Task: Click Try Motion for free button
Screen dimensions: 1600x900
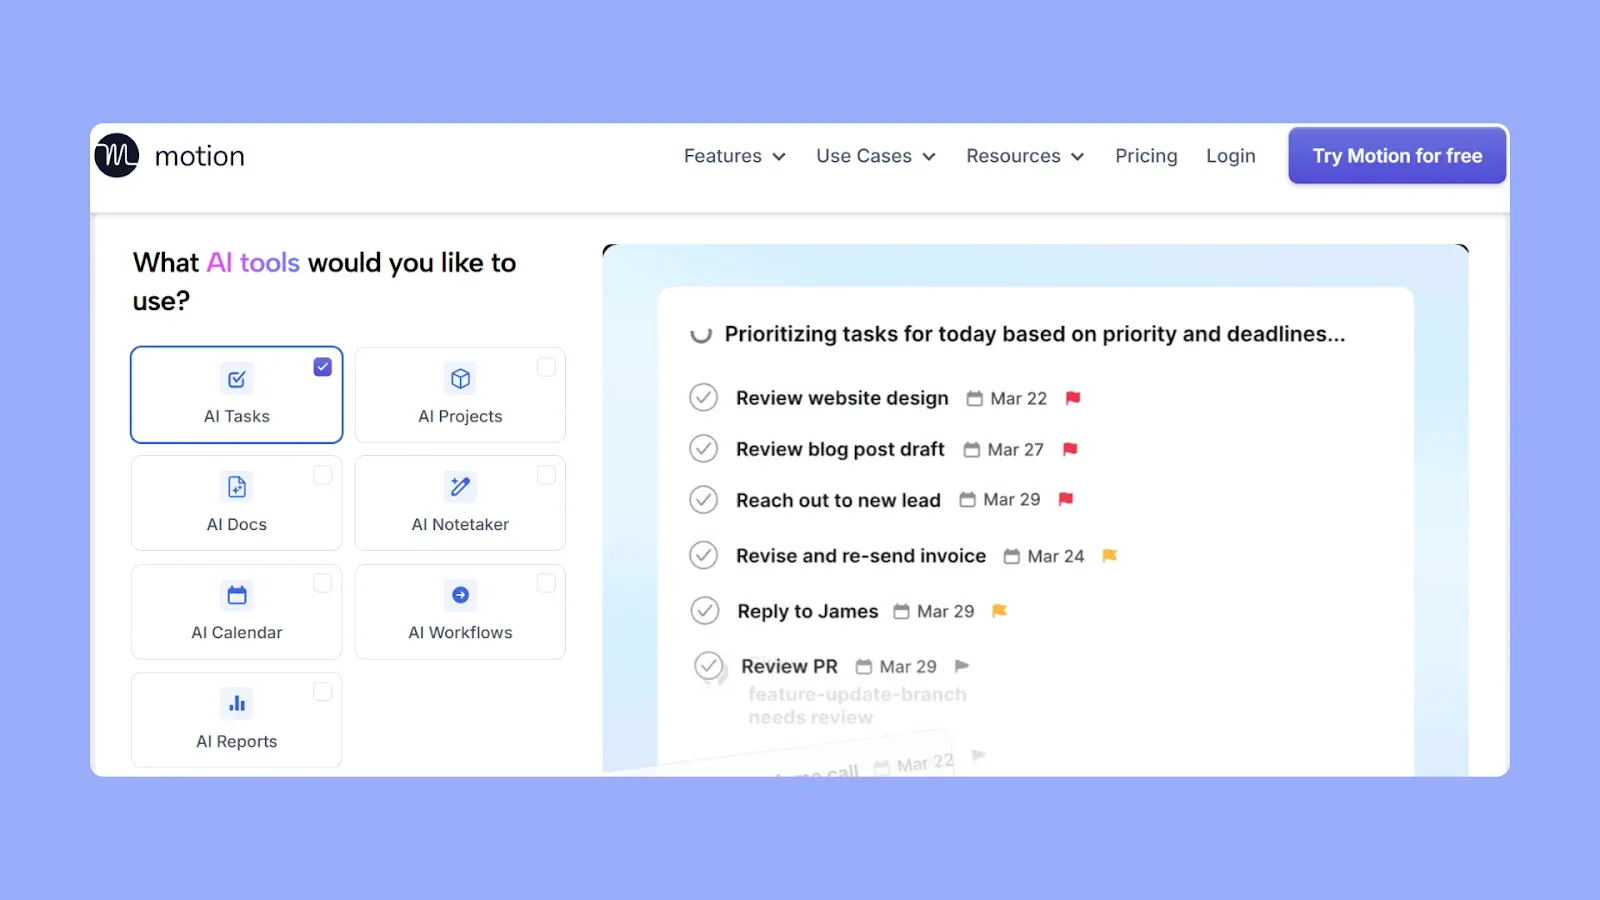Action: point(1397,156)
